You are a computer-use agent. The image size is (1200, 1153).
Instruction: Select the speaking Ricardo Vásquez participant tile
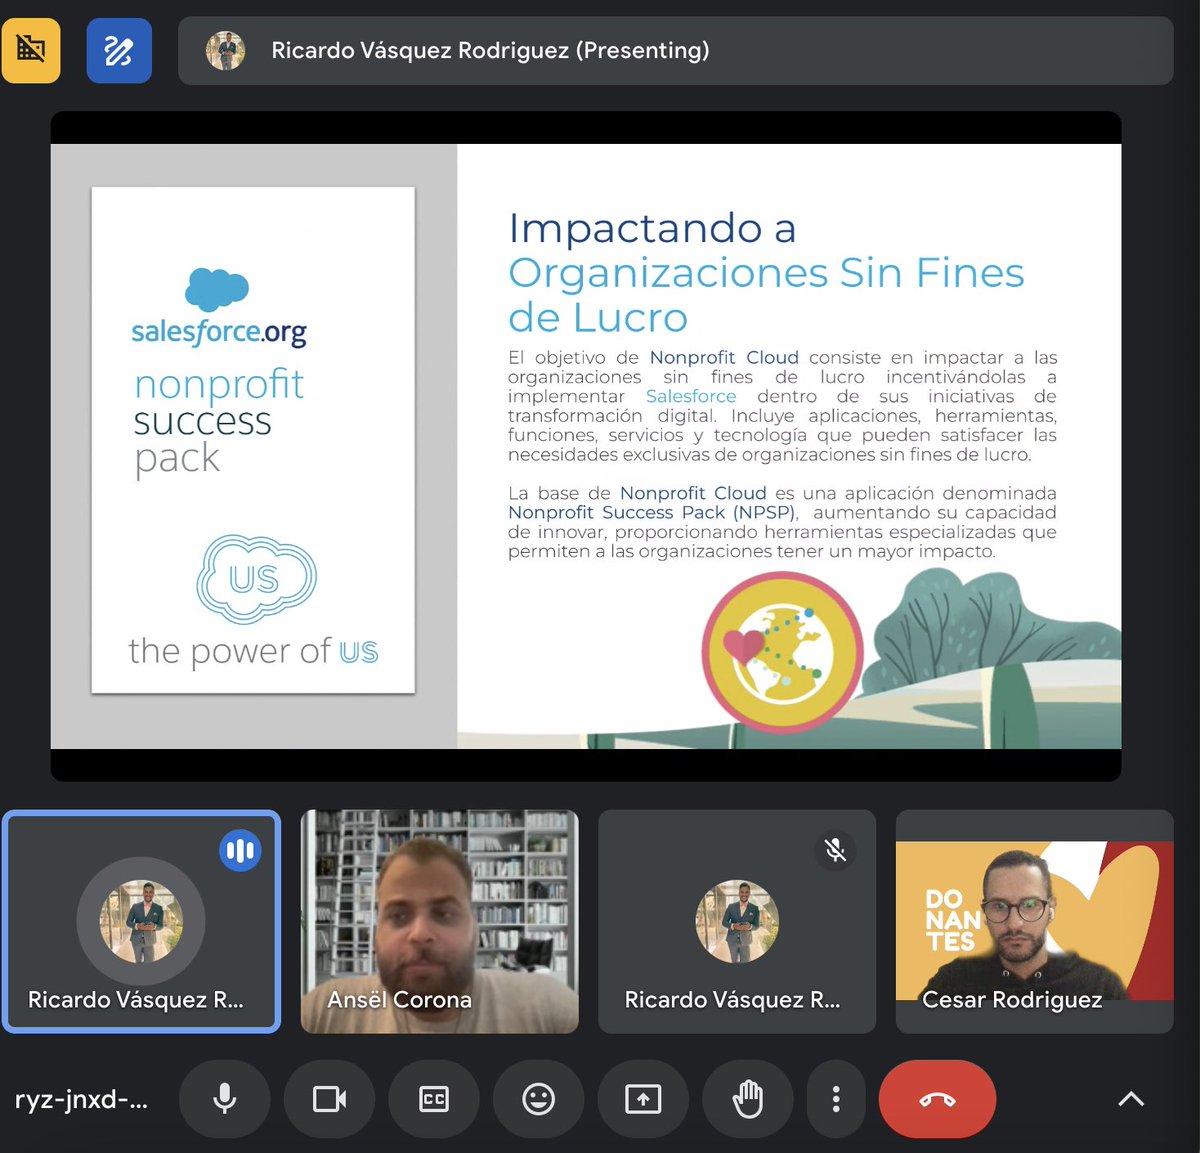point(142,921)
